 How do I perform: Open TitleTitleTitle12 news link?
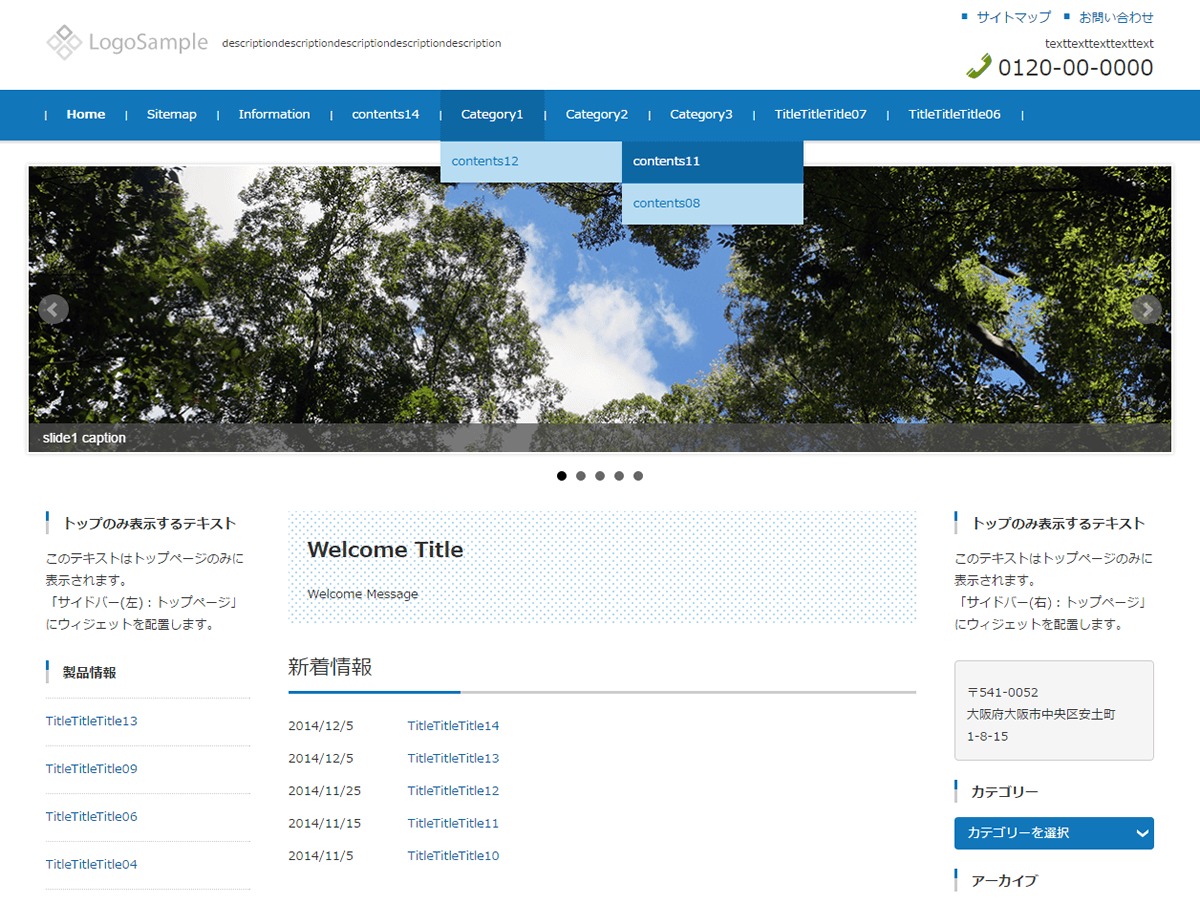453,791
